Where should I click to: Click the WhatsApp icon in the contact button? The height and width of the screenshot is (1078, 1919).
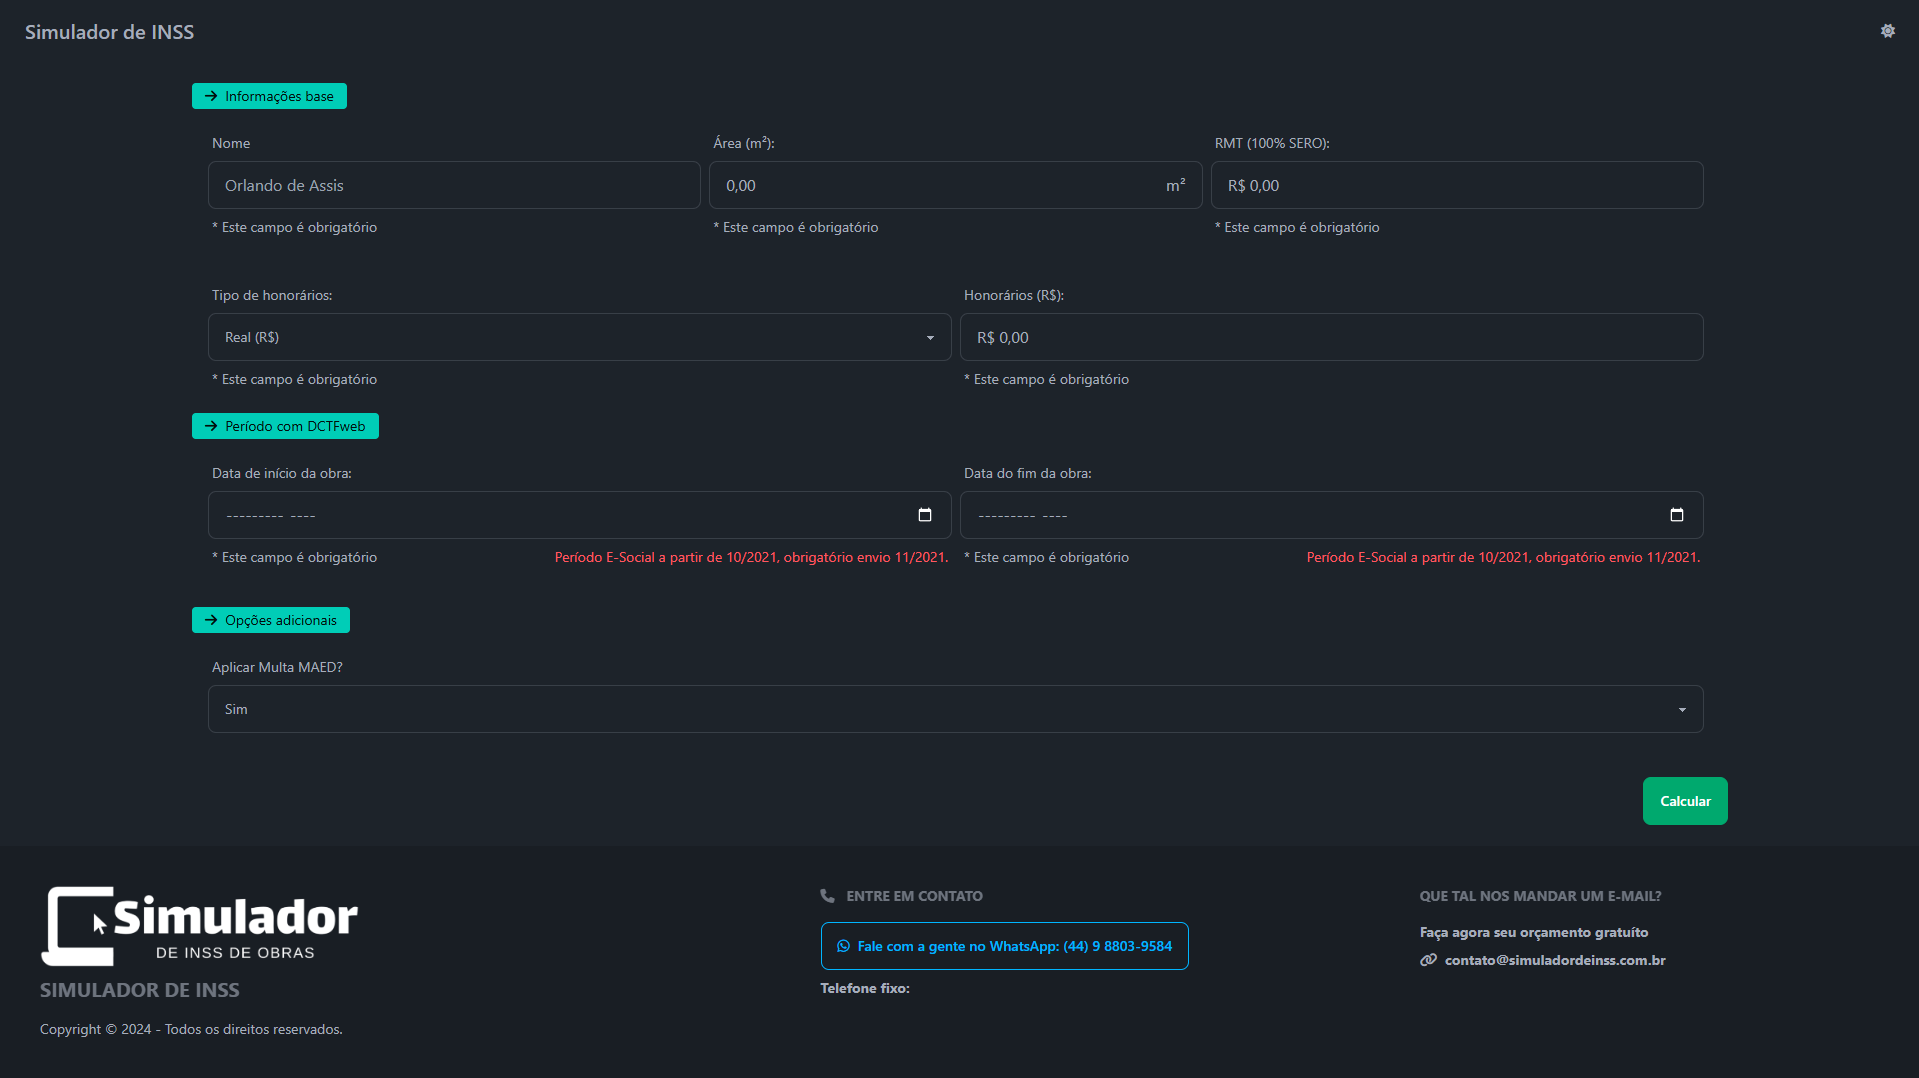pyautogui.click(x=843, y=946)
